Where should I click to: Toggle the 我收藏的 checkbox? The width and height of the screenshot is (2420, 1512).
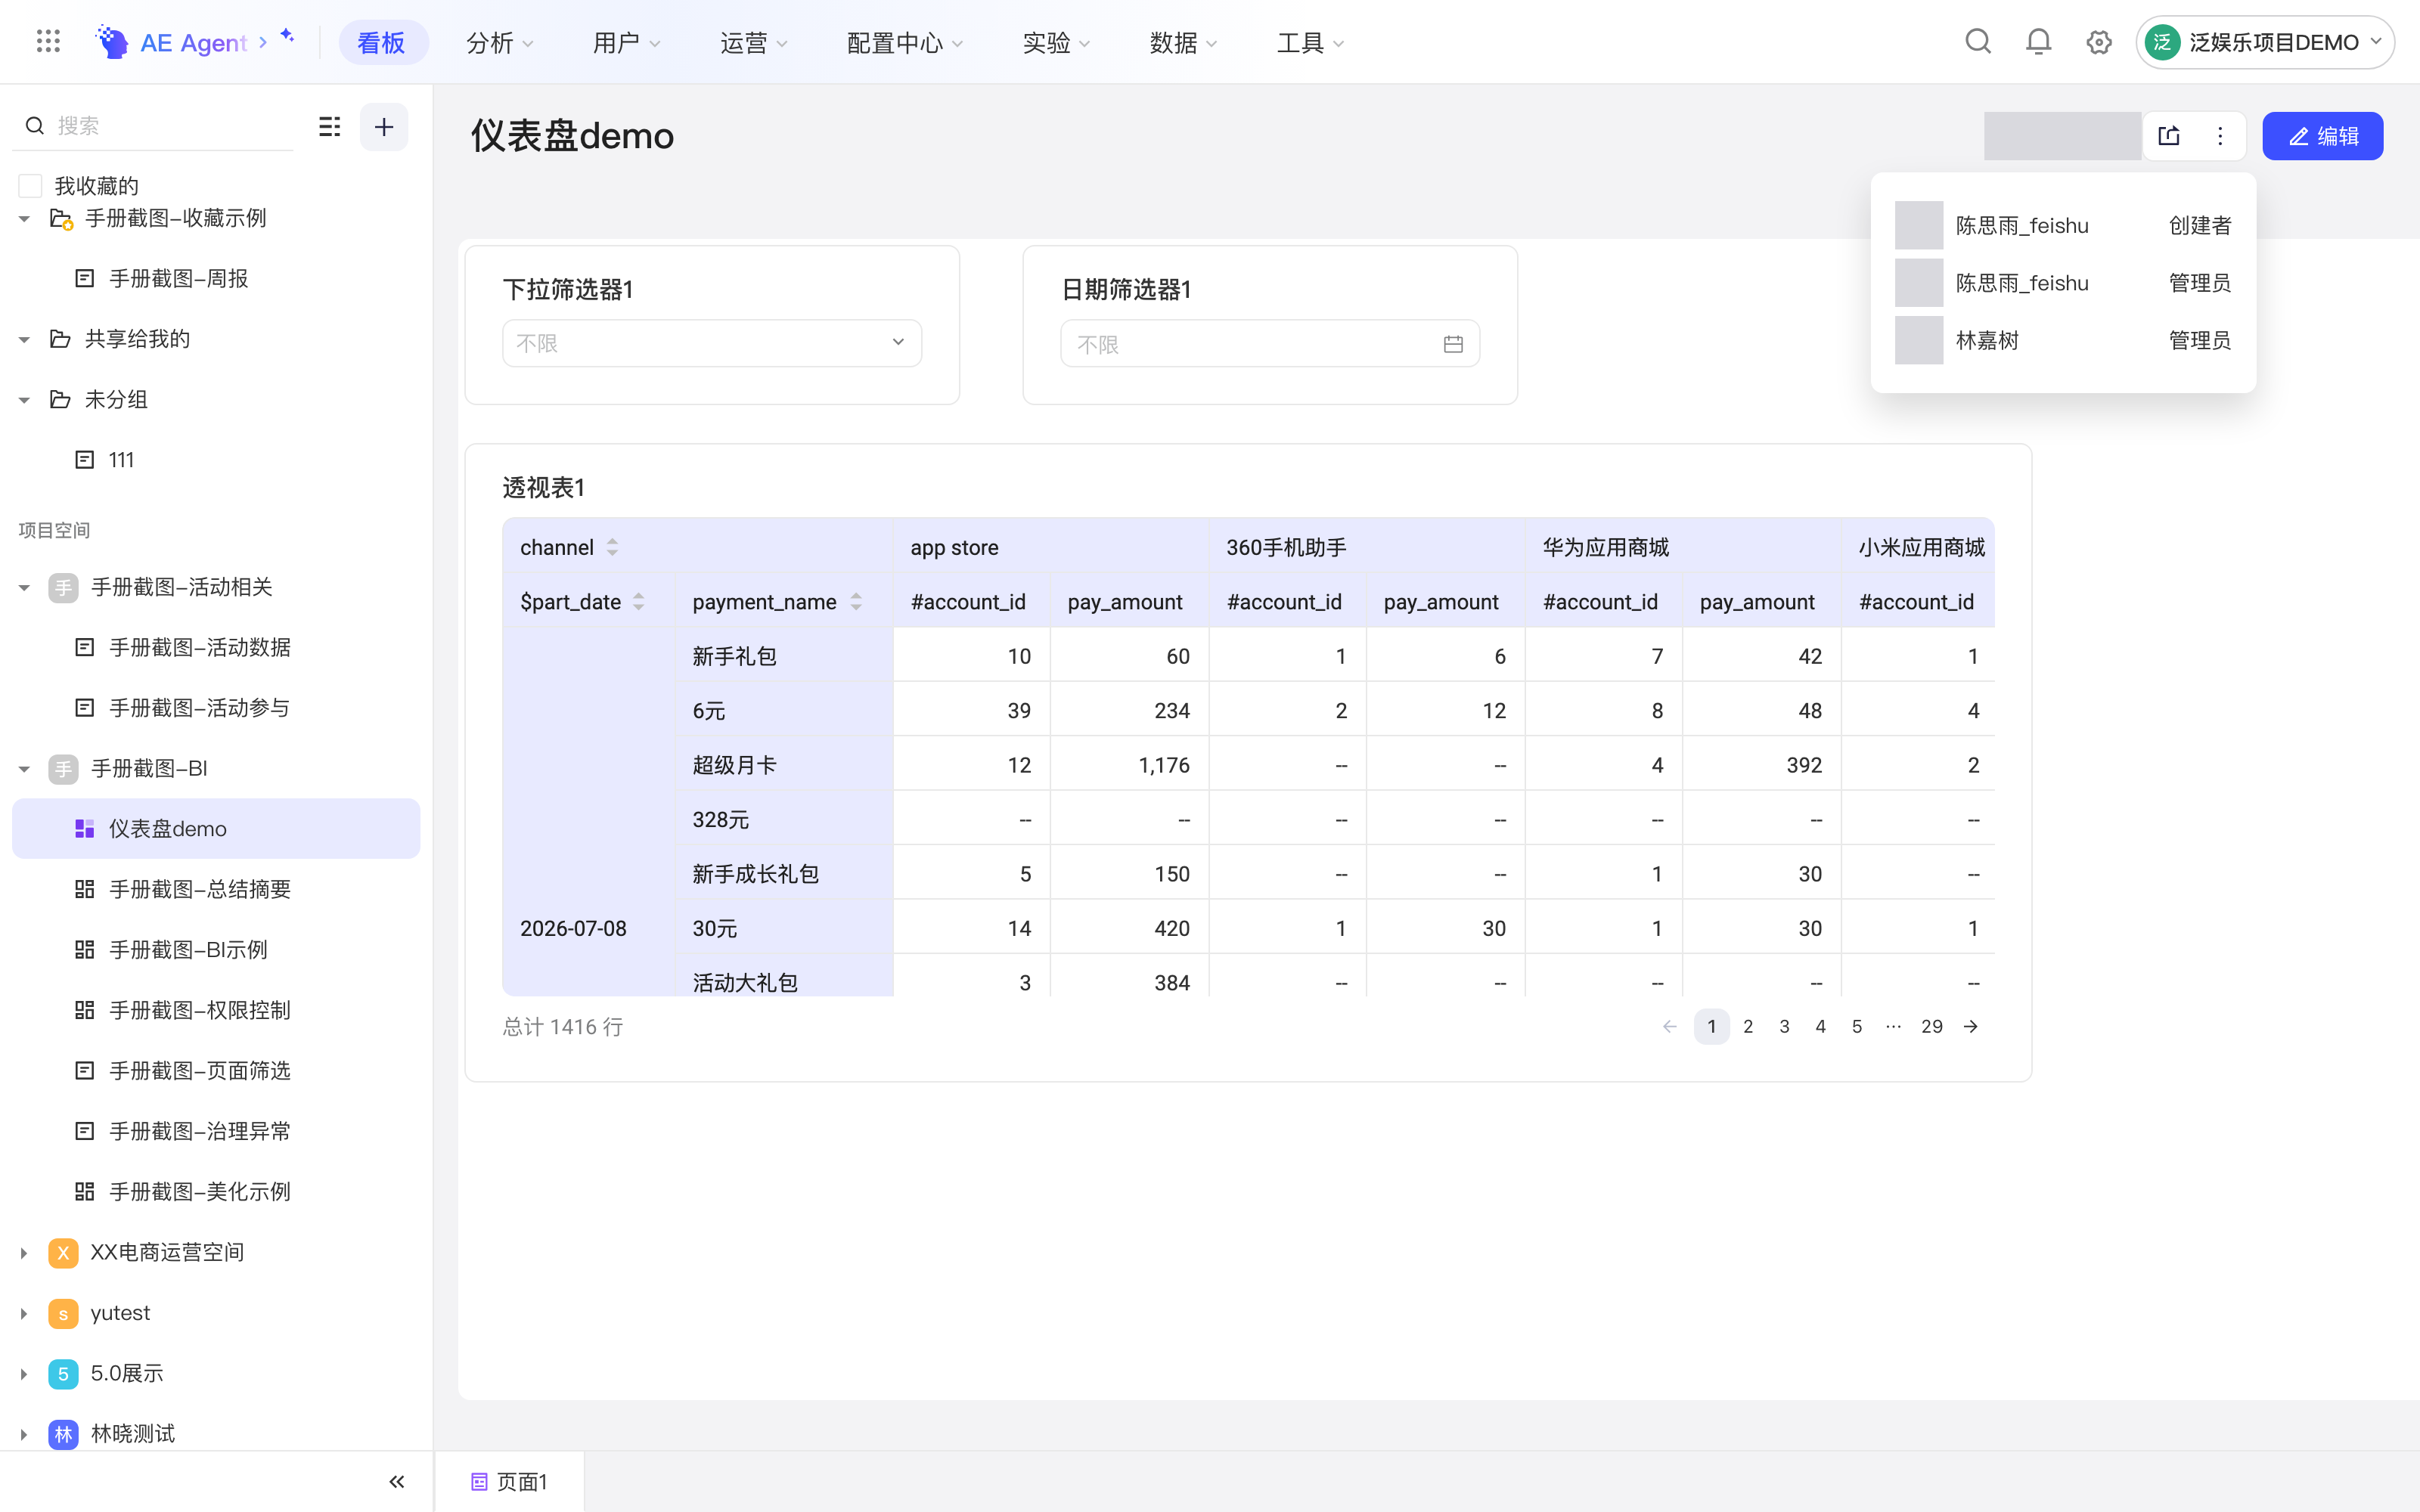point(30,186)
